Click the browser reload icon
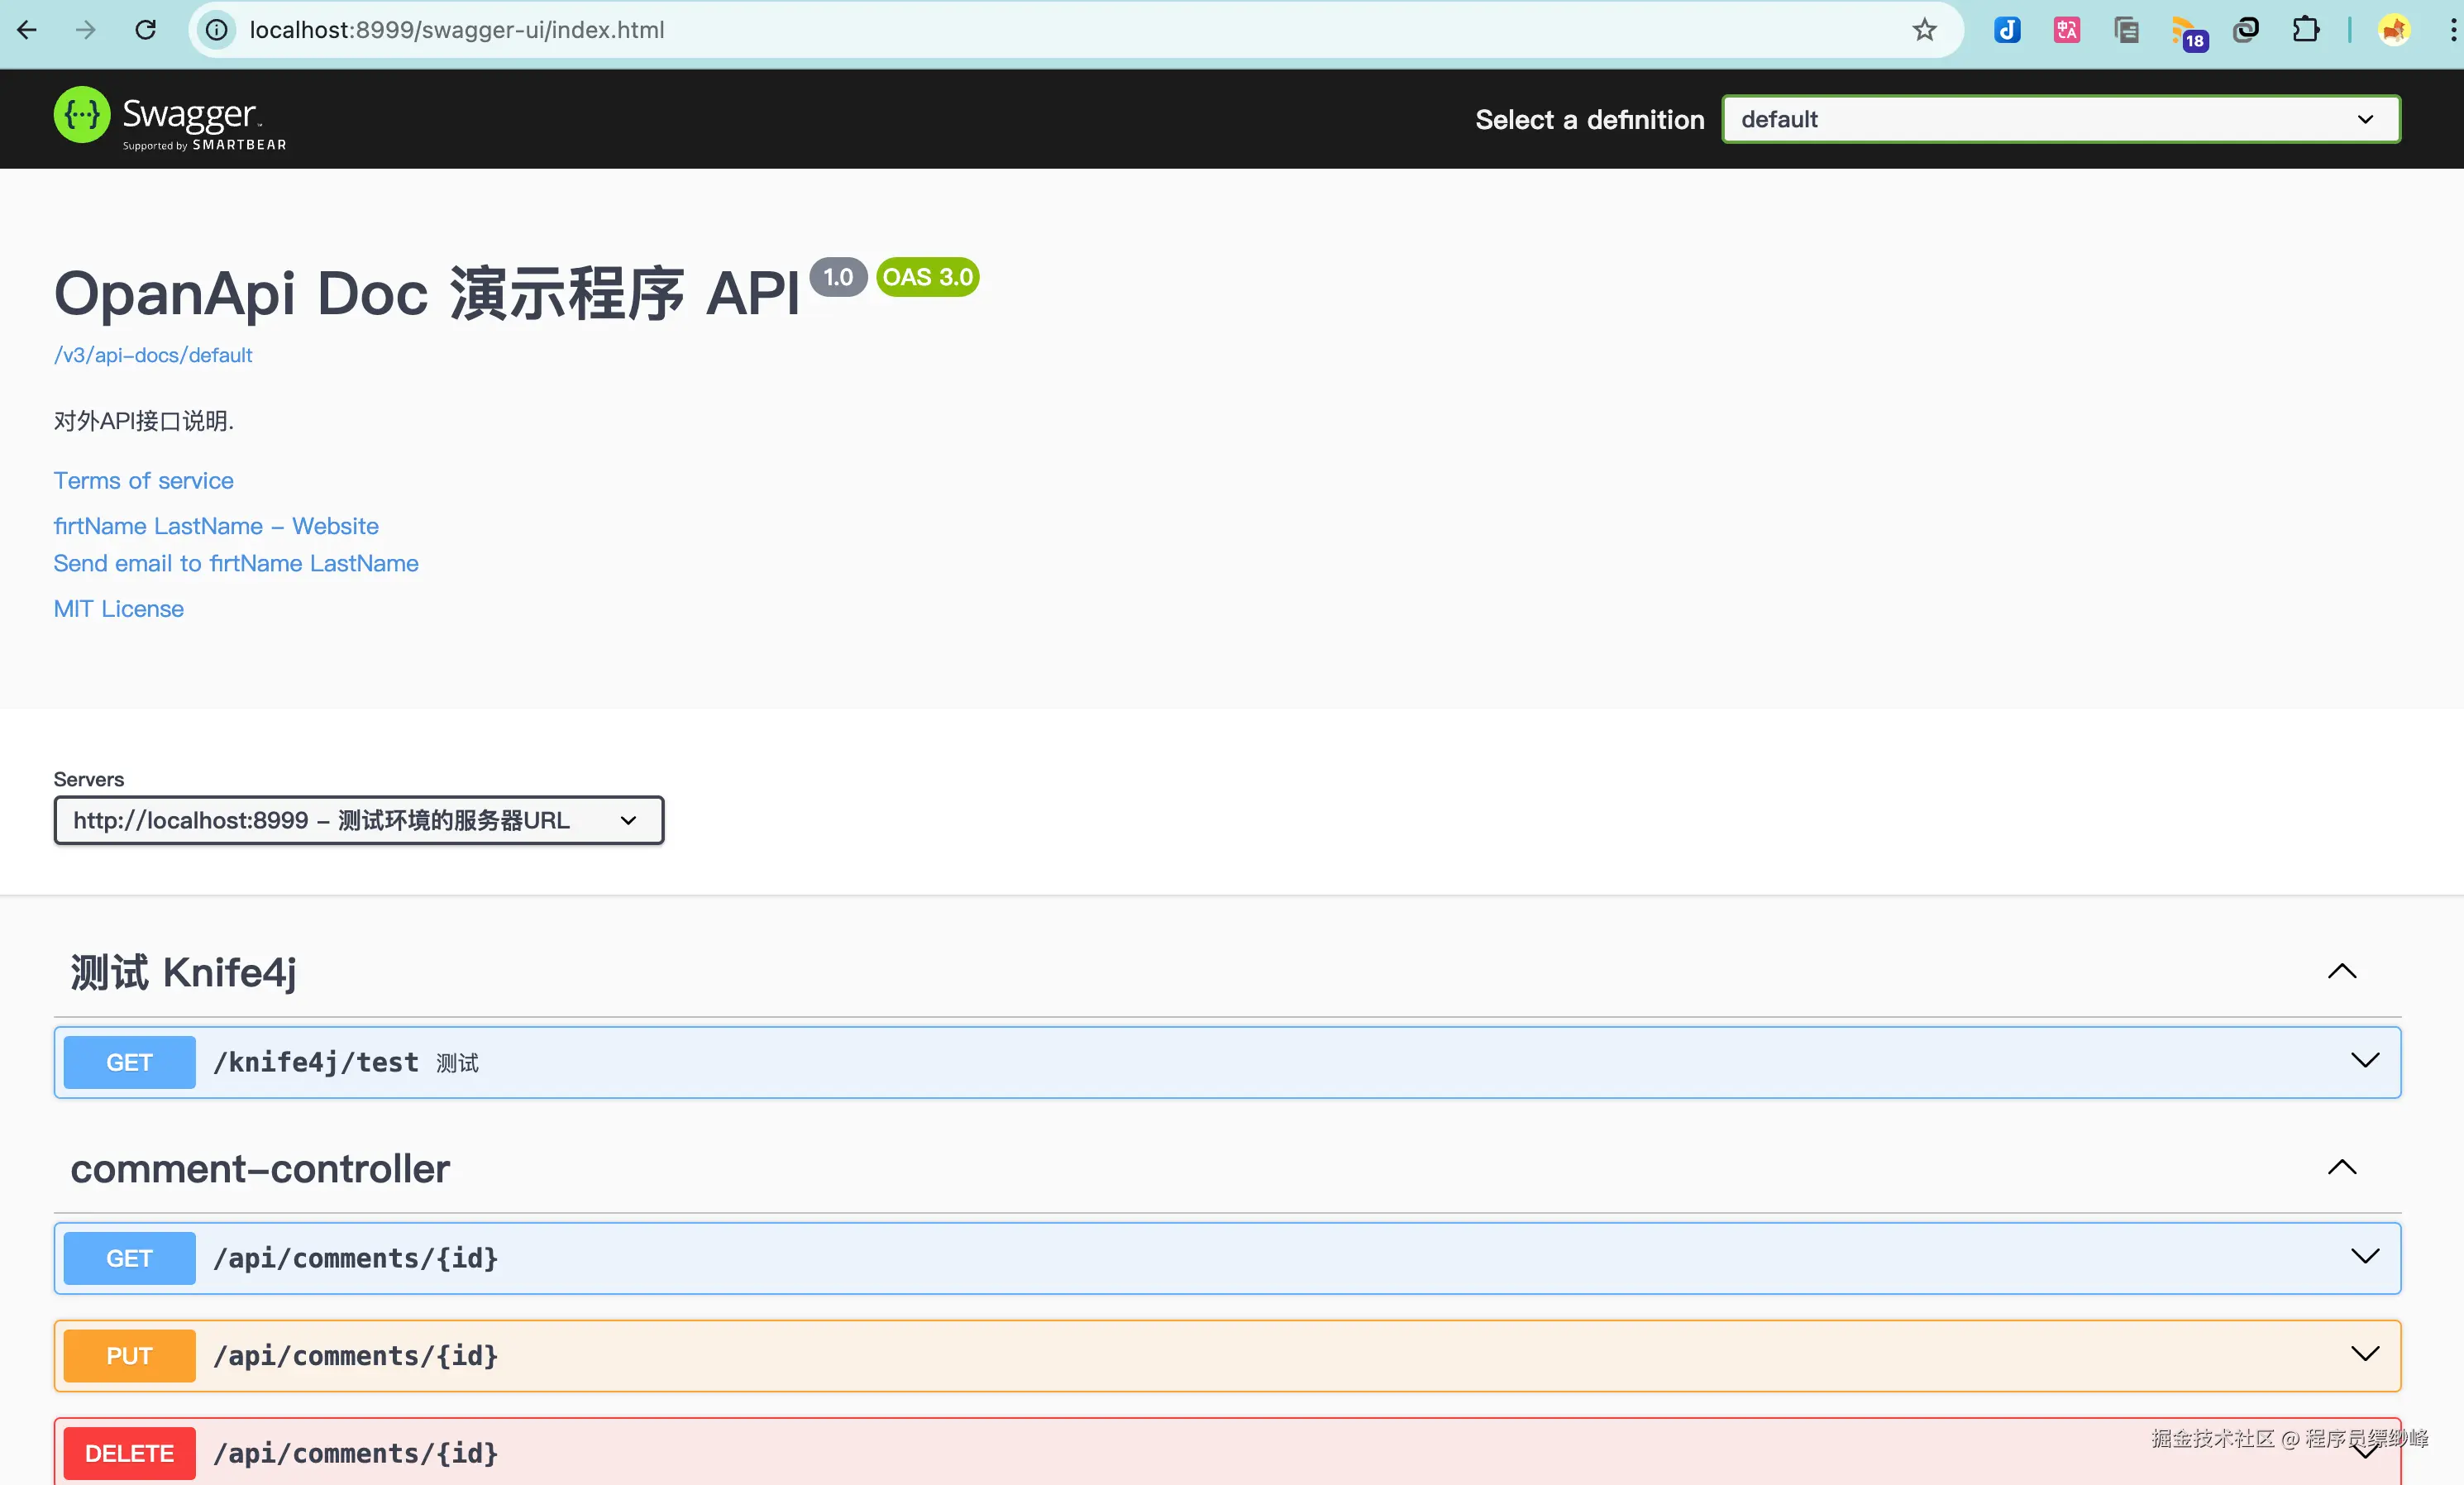This screenshot has width=2464, height=1485. point(146,30)
